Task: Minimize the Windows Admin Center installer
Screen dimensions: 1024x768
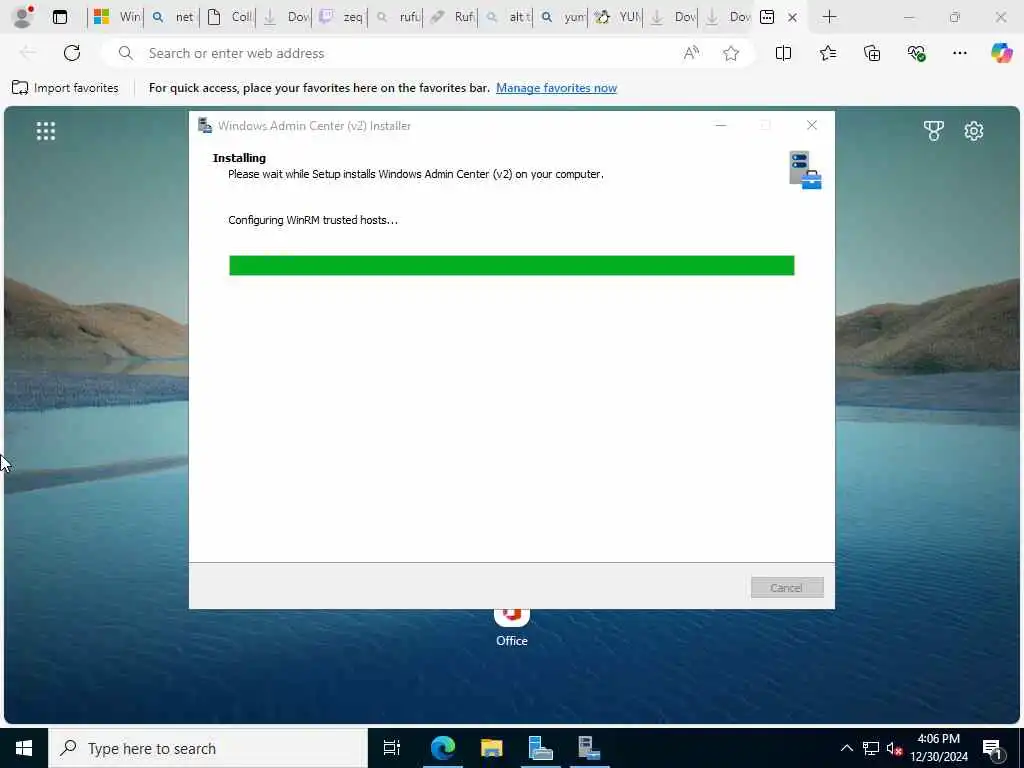Action: point(721,125)
